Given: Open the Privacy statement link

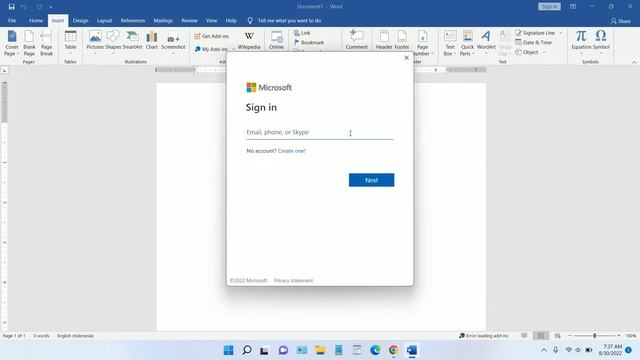Looking at the screenshot, I should click(x=293, y=281).
